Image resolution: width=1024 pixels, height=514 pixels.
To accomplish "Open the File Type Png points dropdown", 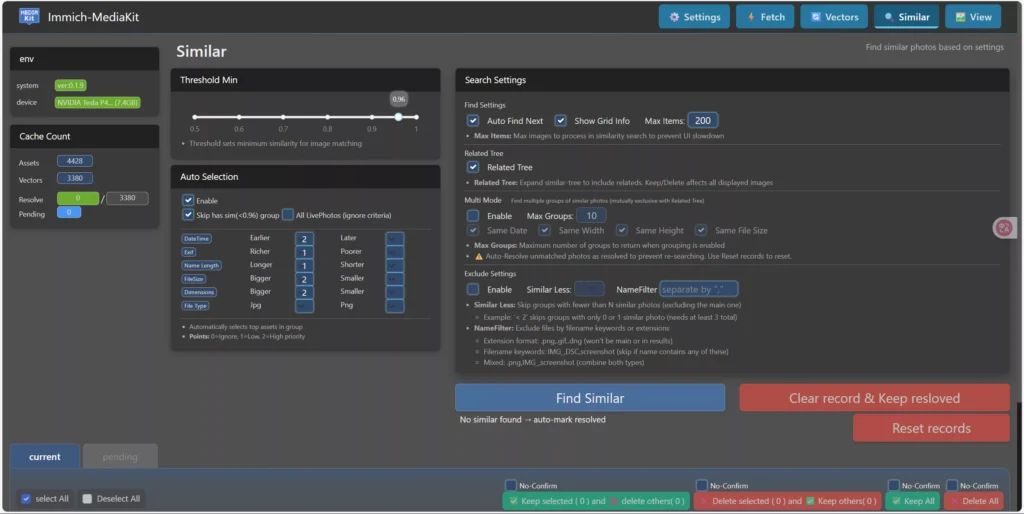I will (394, 306).
